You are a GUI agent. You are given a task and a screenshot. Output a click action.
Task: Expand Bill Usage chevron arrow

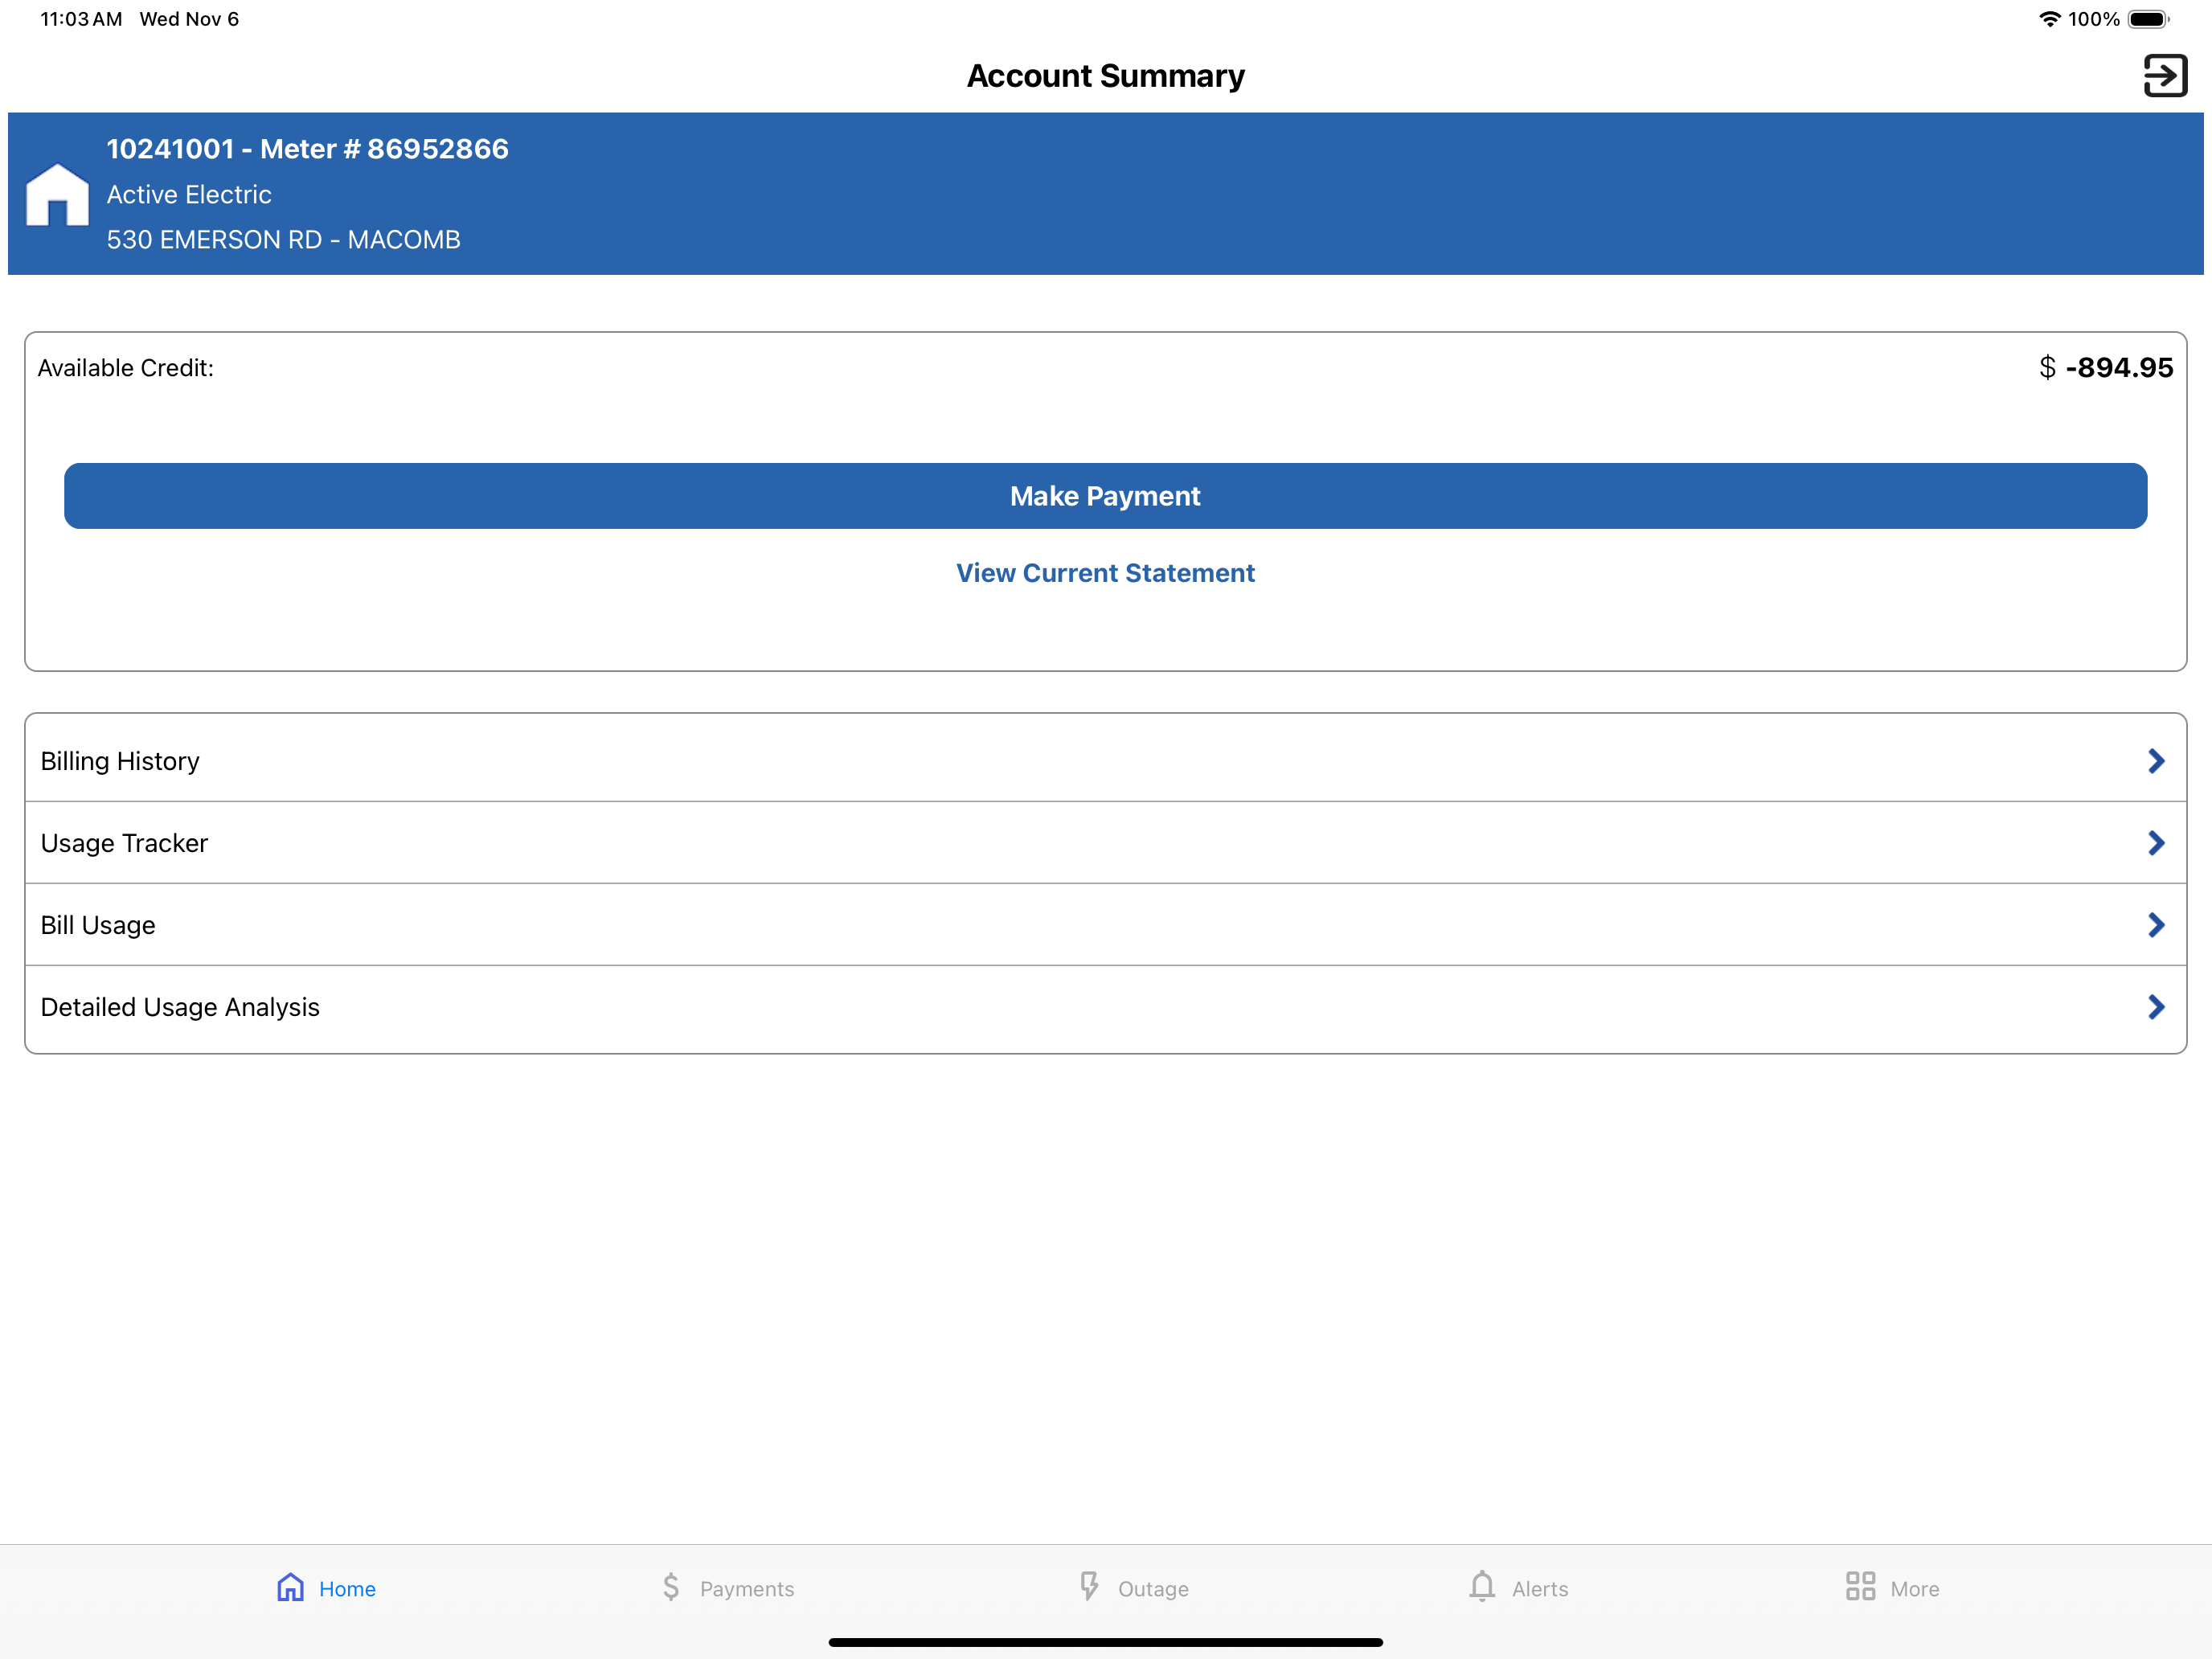tap(2156, 925)
